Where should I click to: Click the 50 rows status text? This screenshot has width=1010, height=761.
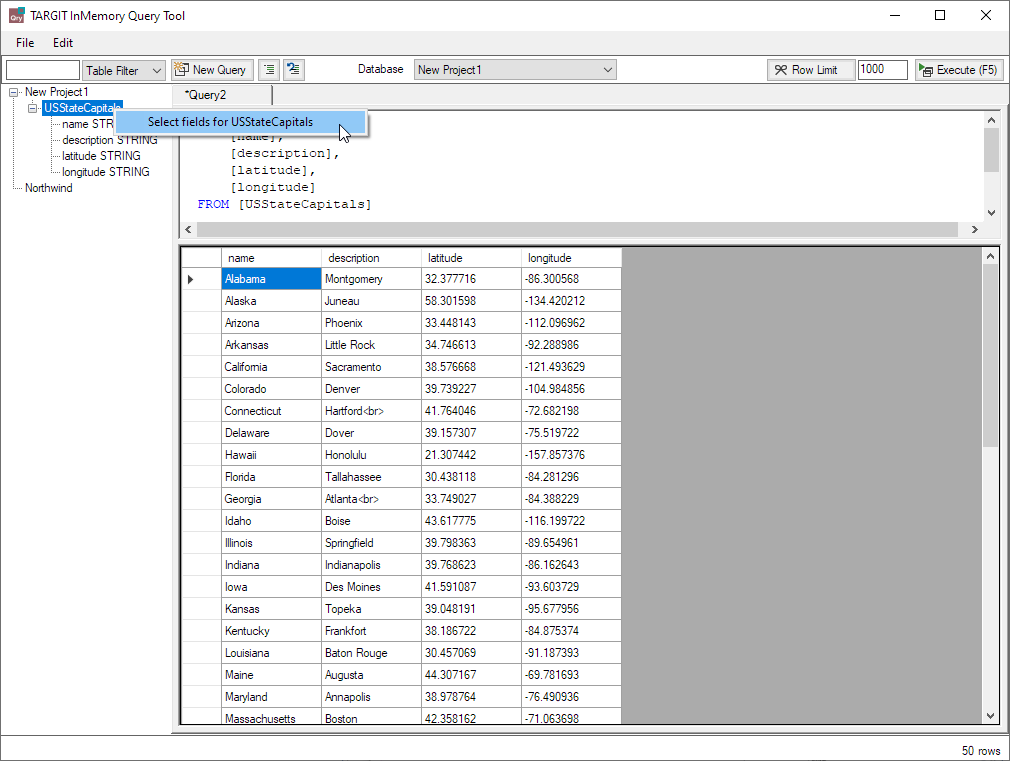[x=980, y=751]
